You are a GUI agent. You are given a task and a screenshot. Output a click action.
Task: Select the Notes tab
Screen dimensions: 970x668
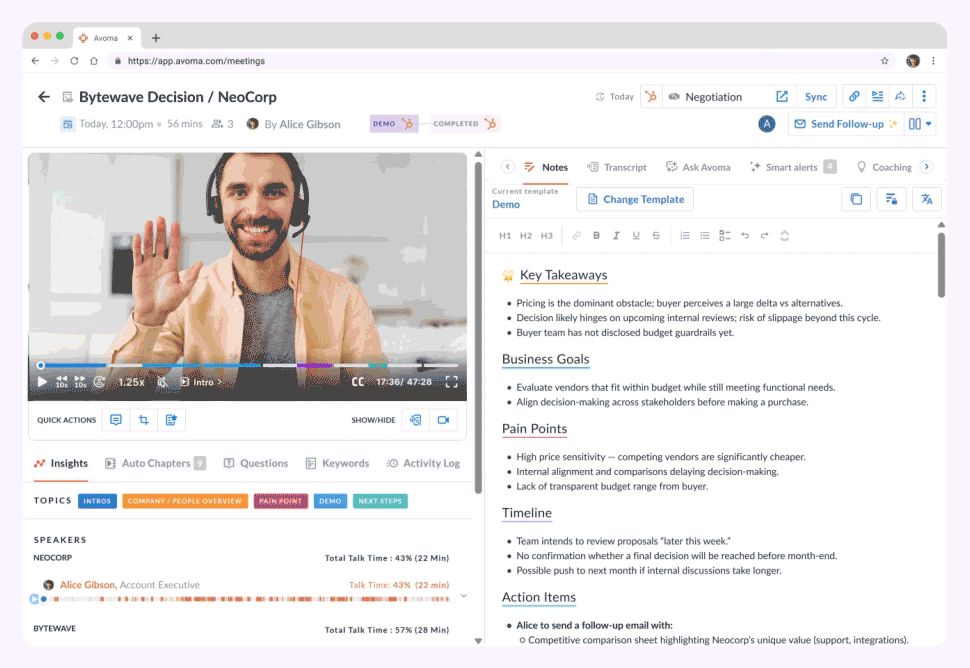coord(546,167)
